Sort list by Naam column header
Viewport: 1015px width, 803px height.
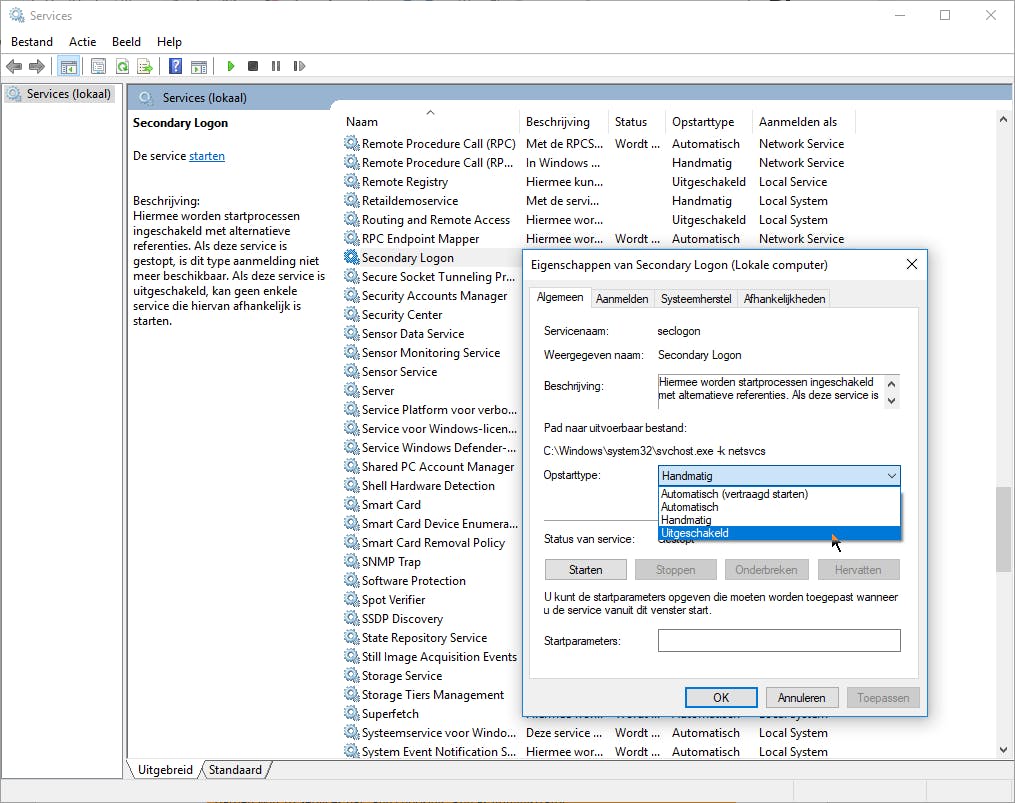362,122
